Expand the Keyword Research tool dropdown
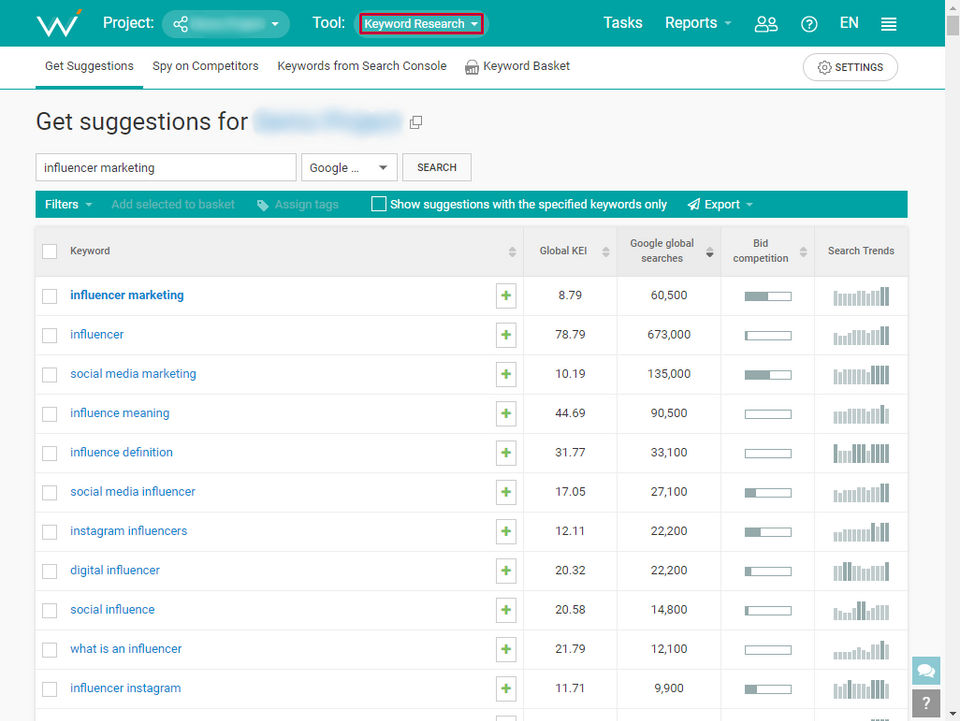 [421, 24]
